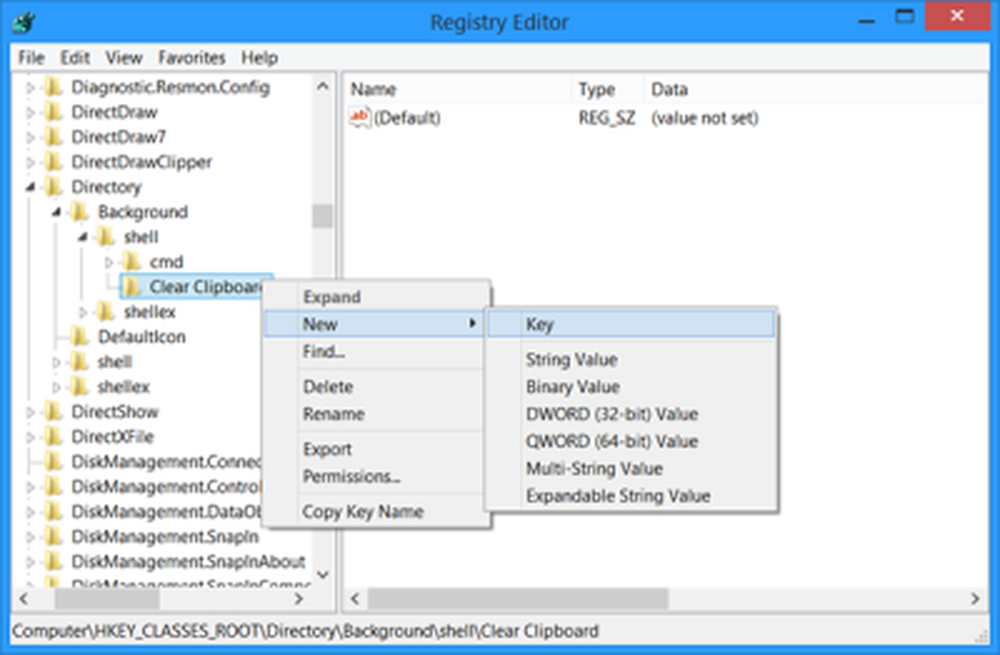Expand the shellex key under Background
The height and width of the screenshot is (655, 1000).
[x=84, y=312]
